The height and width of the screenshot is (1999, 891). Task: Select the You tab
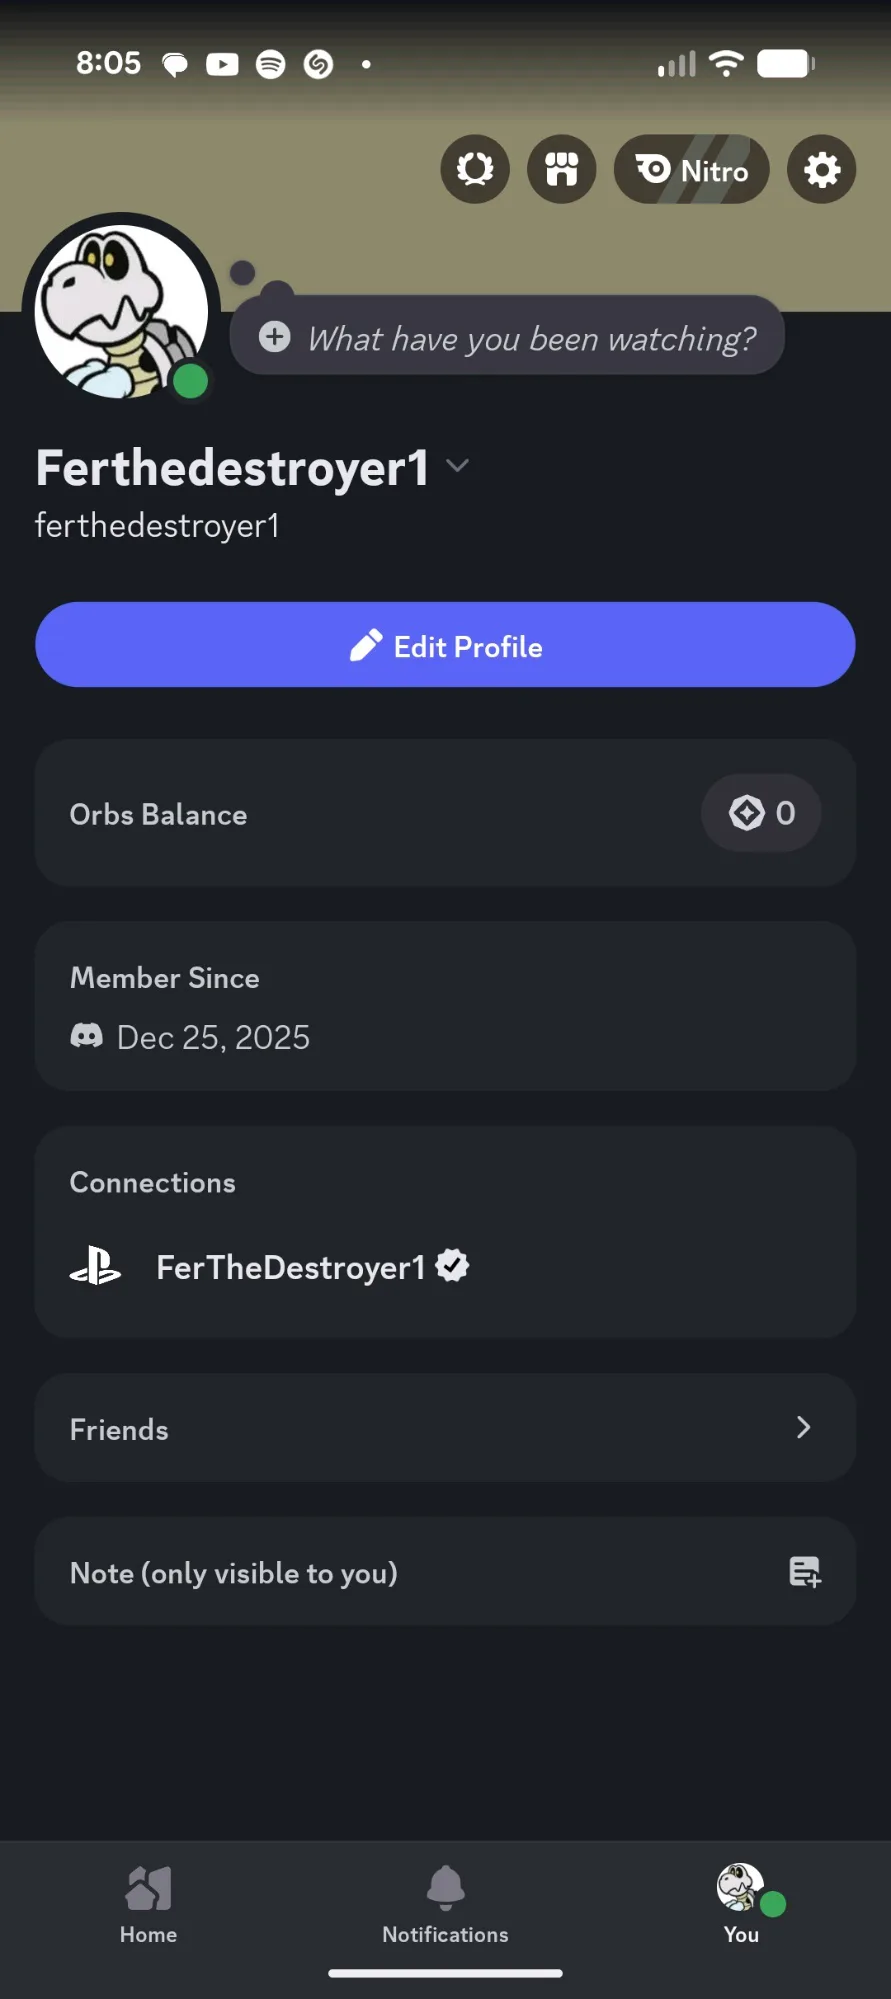[x=742, y=1904]
